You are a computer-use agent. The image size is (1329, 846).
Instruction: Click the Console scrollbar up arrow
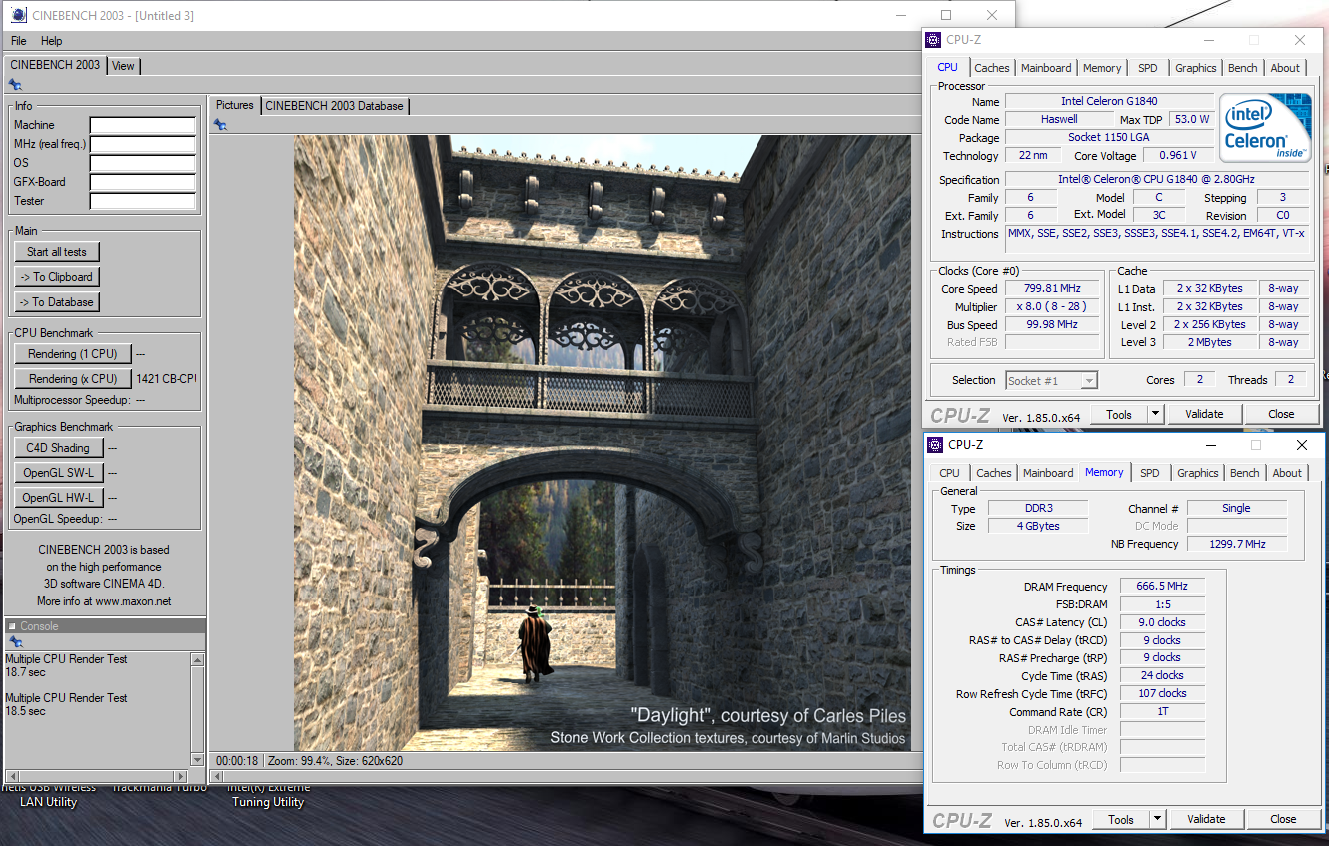[197, 660]
